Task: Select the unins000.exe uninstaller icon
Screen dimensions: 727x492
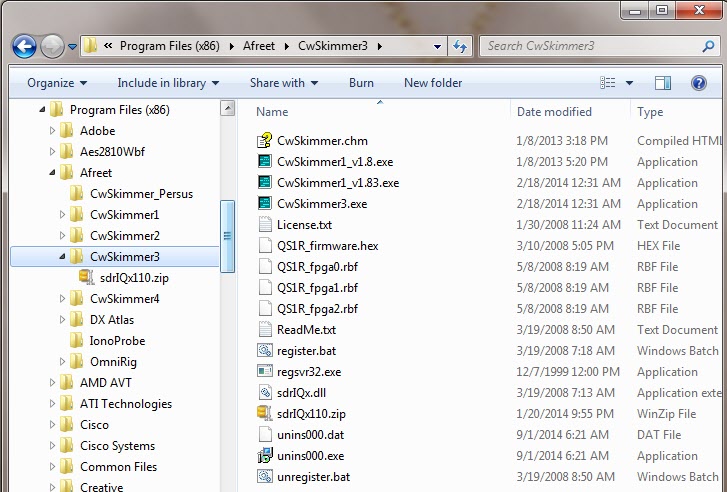Action: pos(265,455)
